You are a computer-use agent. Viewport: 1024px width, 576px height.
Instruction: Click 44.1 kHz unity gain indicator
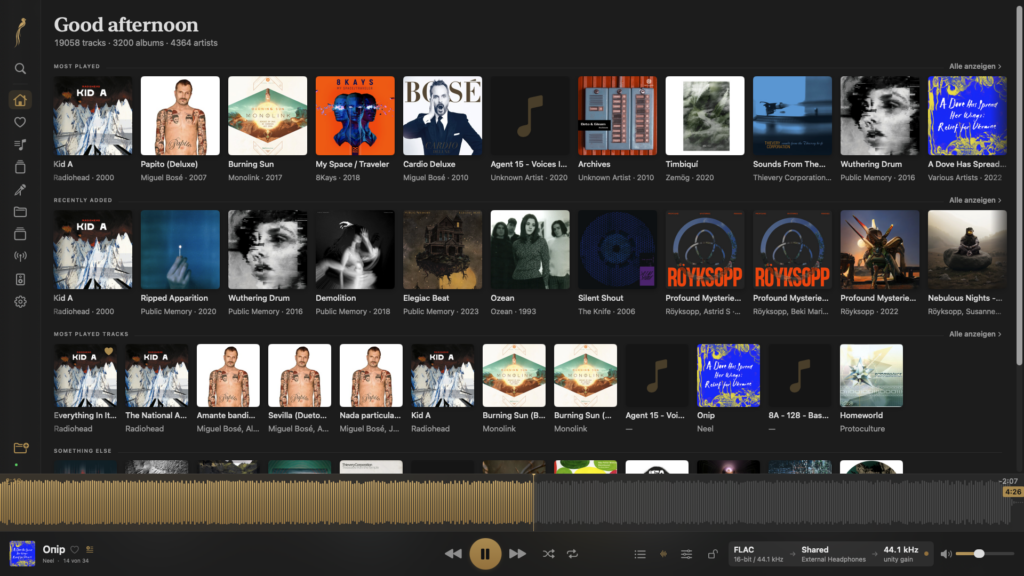[x=901, y=554]
